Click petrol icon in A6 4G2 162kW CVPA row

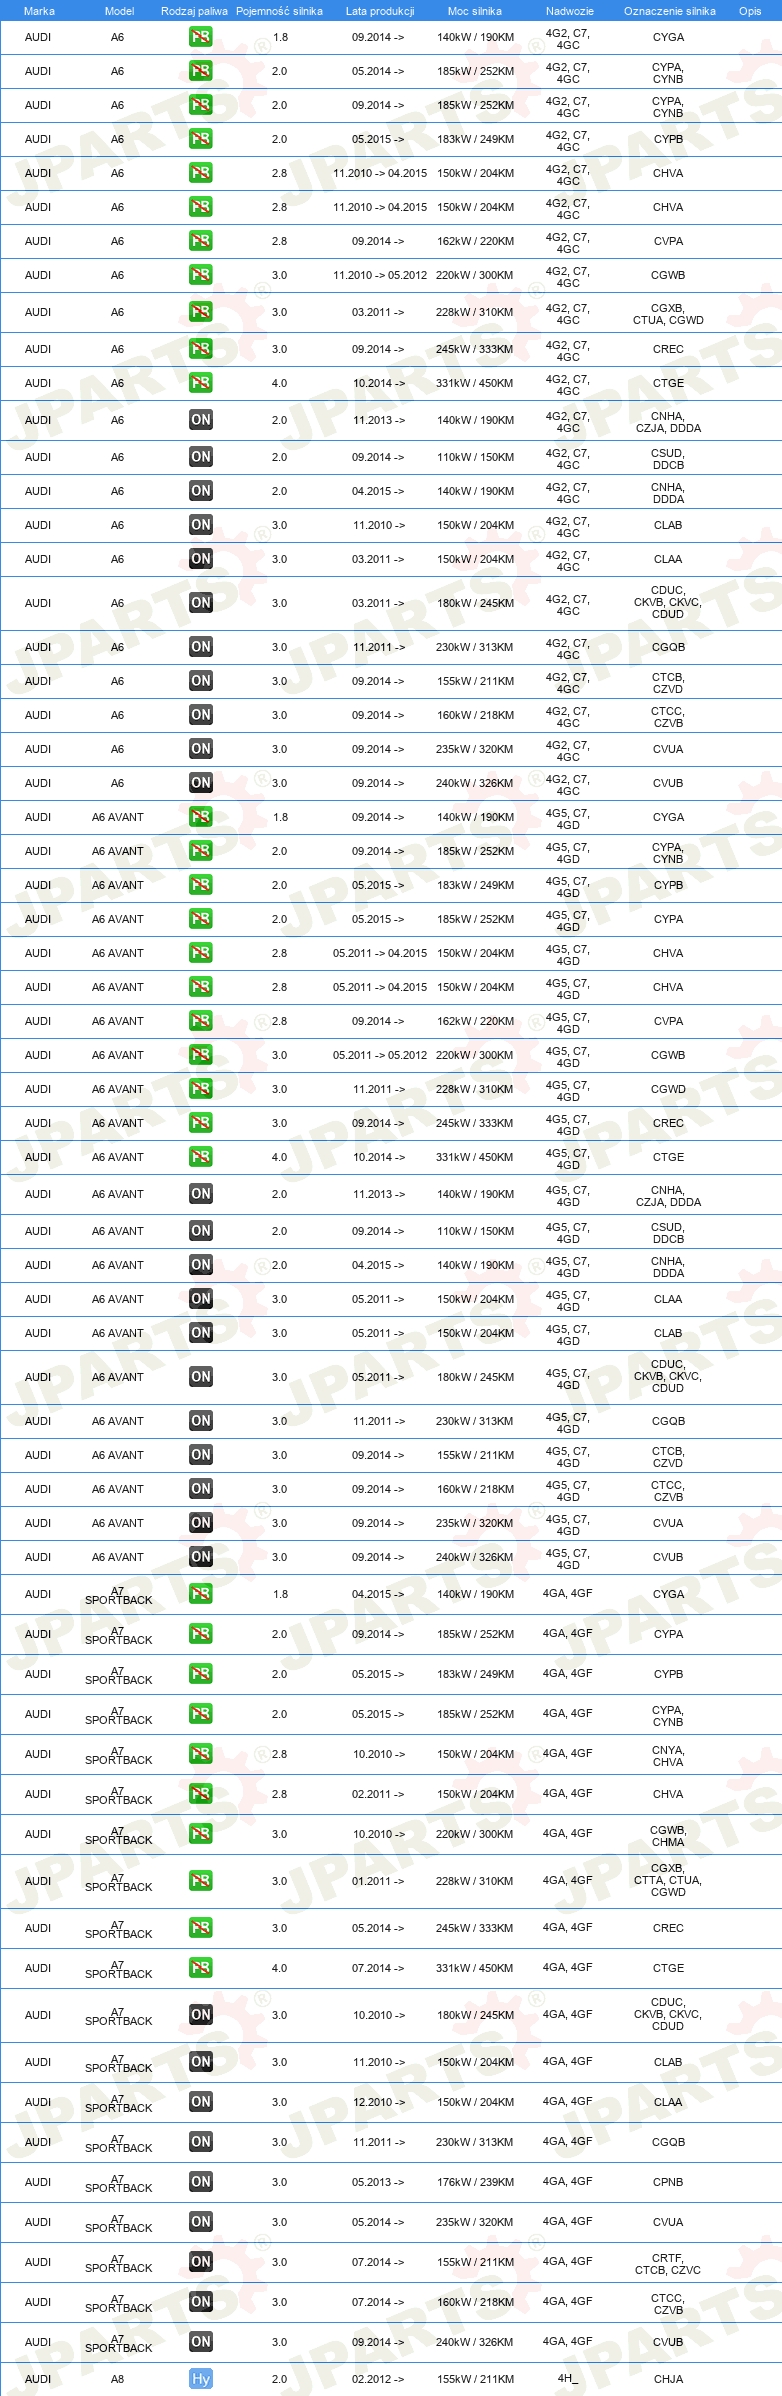coord(200,241)
